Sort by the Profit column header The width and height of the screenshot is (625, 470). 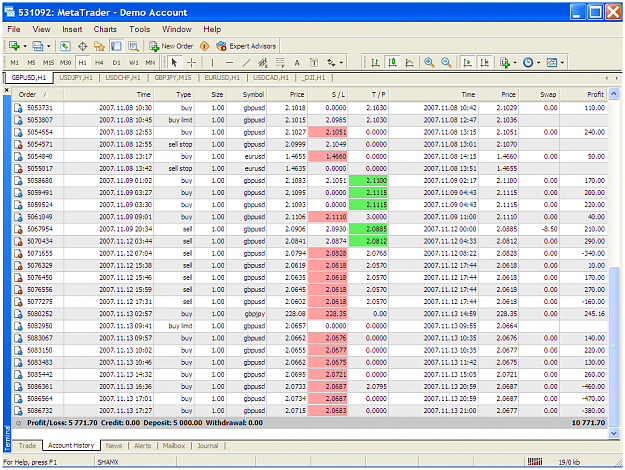[583, 94]
